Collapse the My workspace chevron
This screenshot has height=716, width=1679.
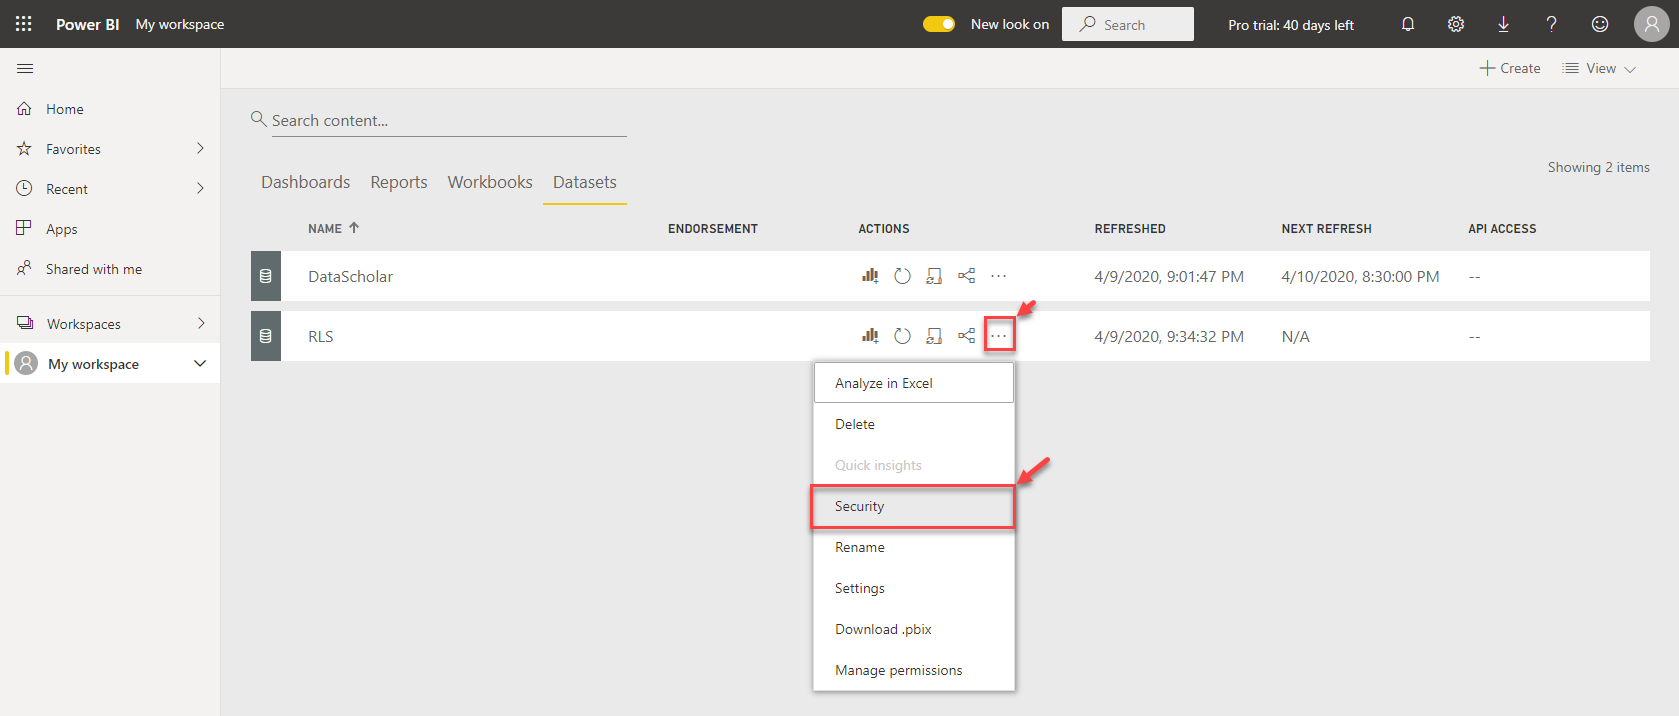click(x=200, y=363)
